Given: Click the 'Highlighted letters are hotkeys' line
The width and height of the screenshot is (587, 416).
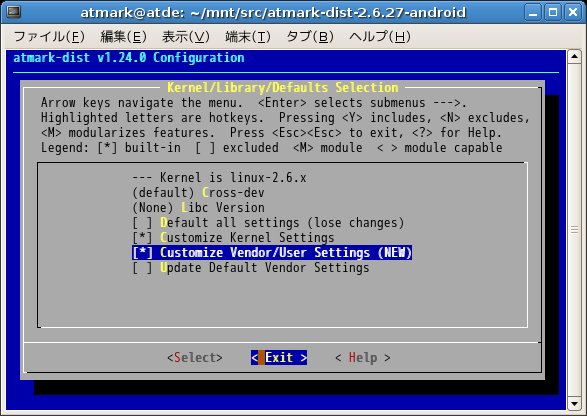Looking at the screenshot, I should [x=285, y=118].
